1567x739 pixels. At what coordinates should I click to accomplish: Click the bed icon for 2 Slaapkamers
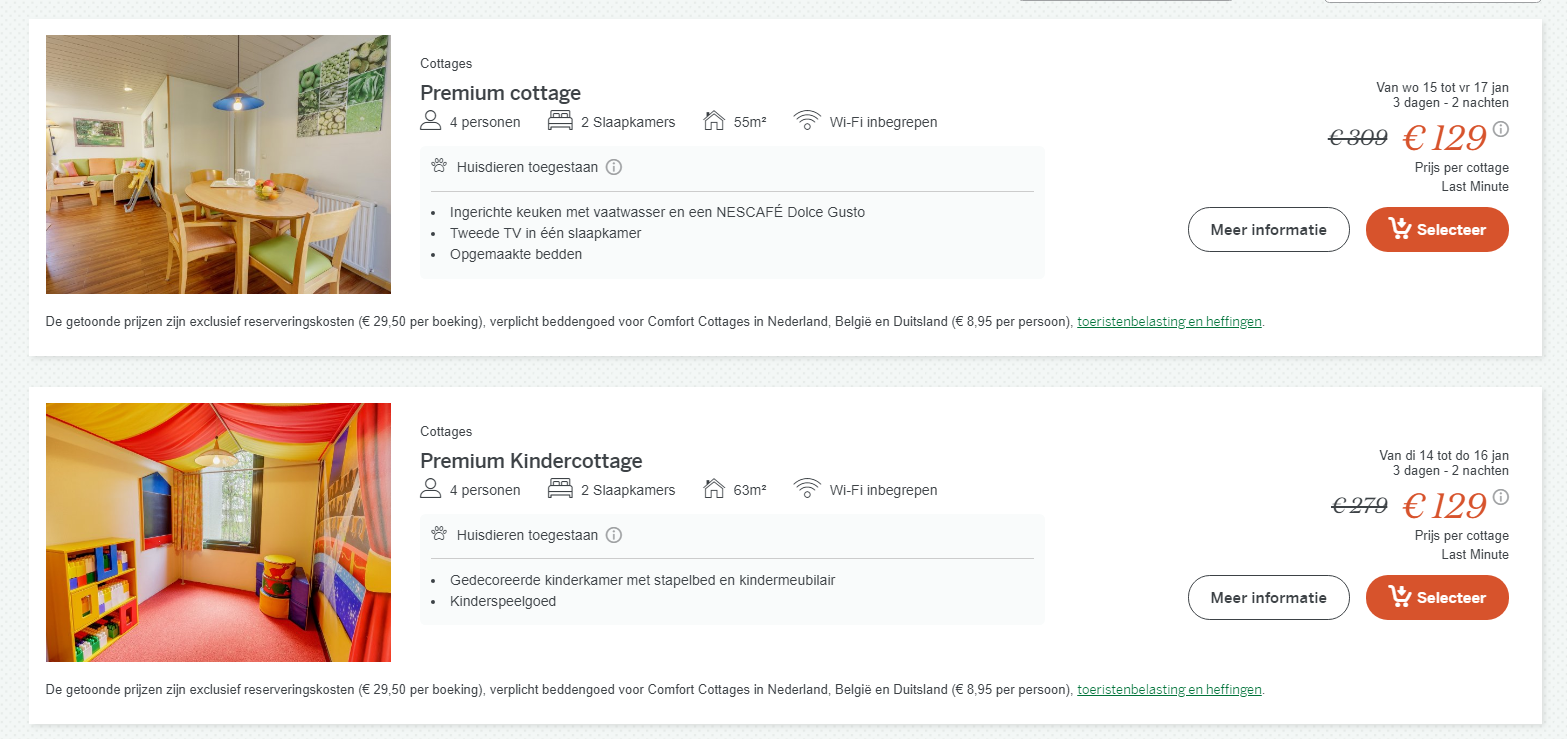tap(559, 120)
